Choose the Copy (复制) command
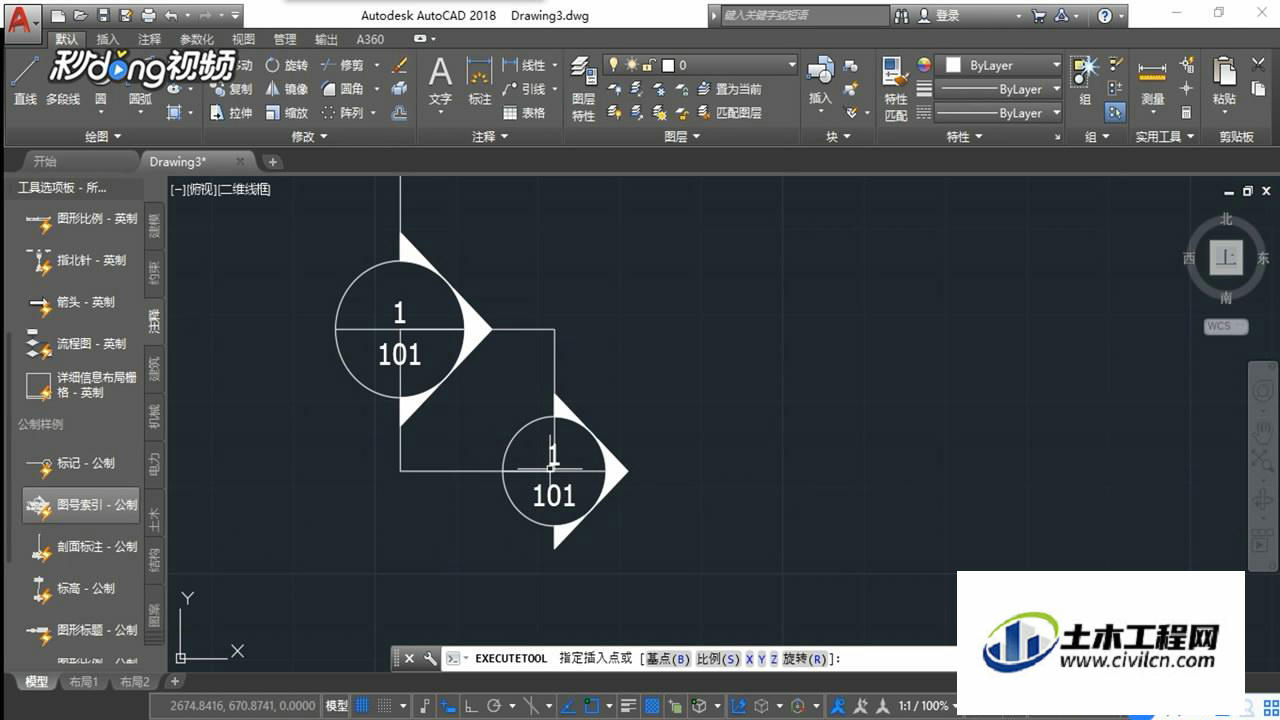Screen dimensions: 1280x720 pyautogui.click(x=232, y=89)
